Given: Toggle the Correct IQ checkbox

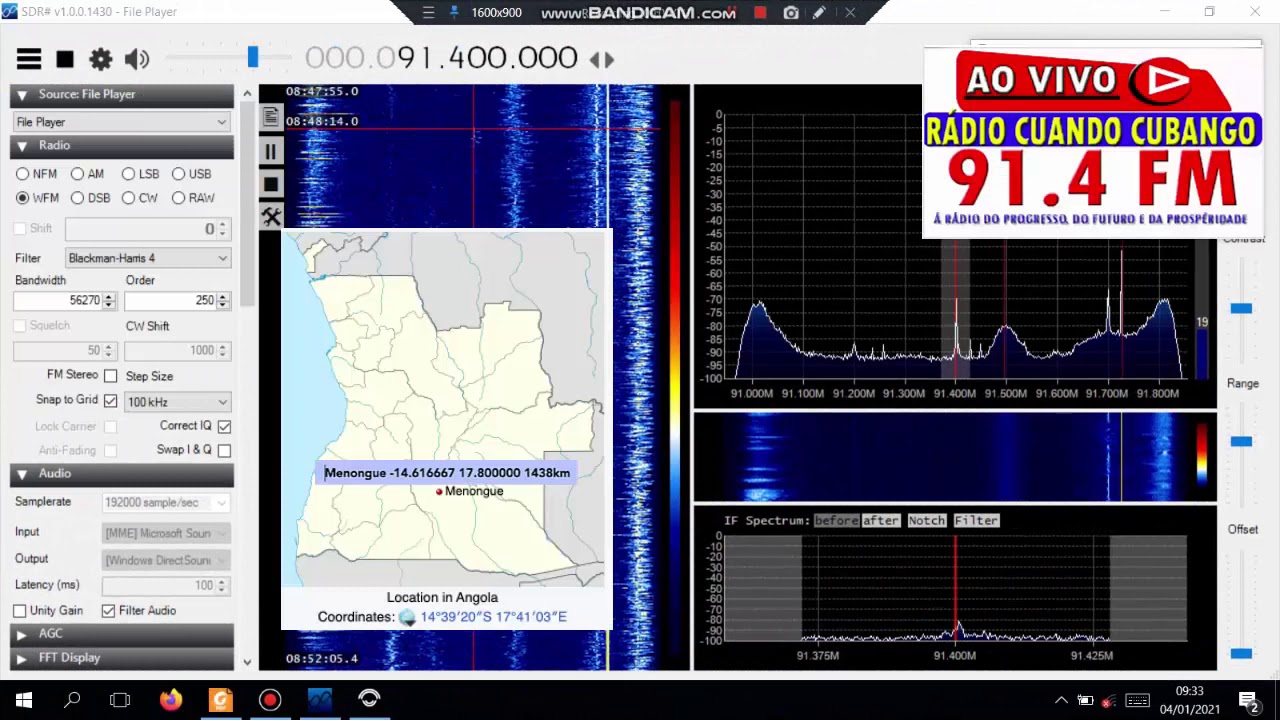Looking at the screenshot, I should [224, 427].
